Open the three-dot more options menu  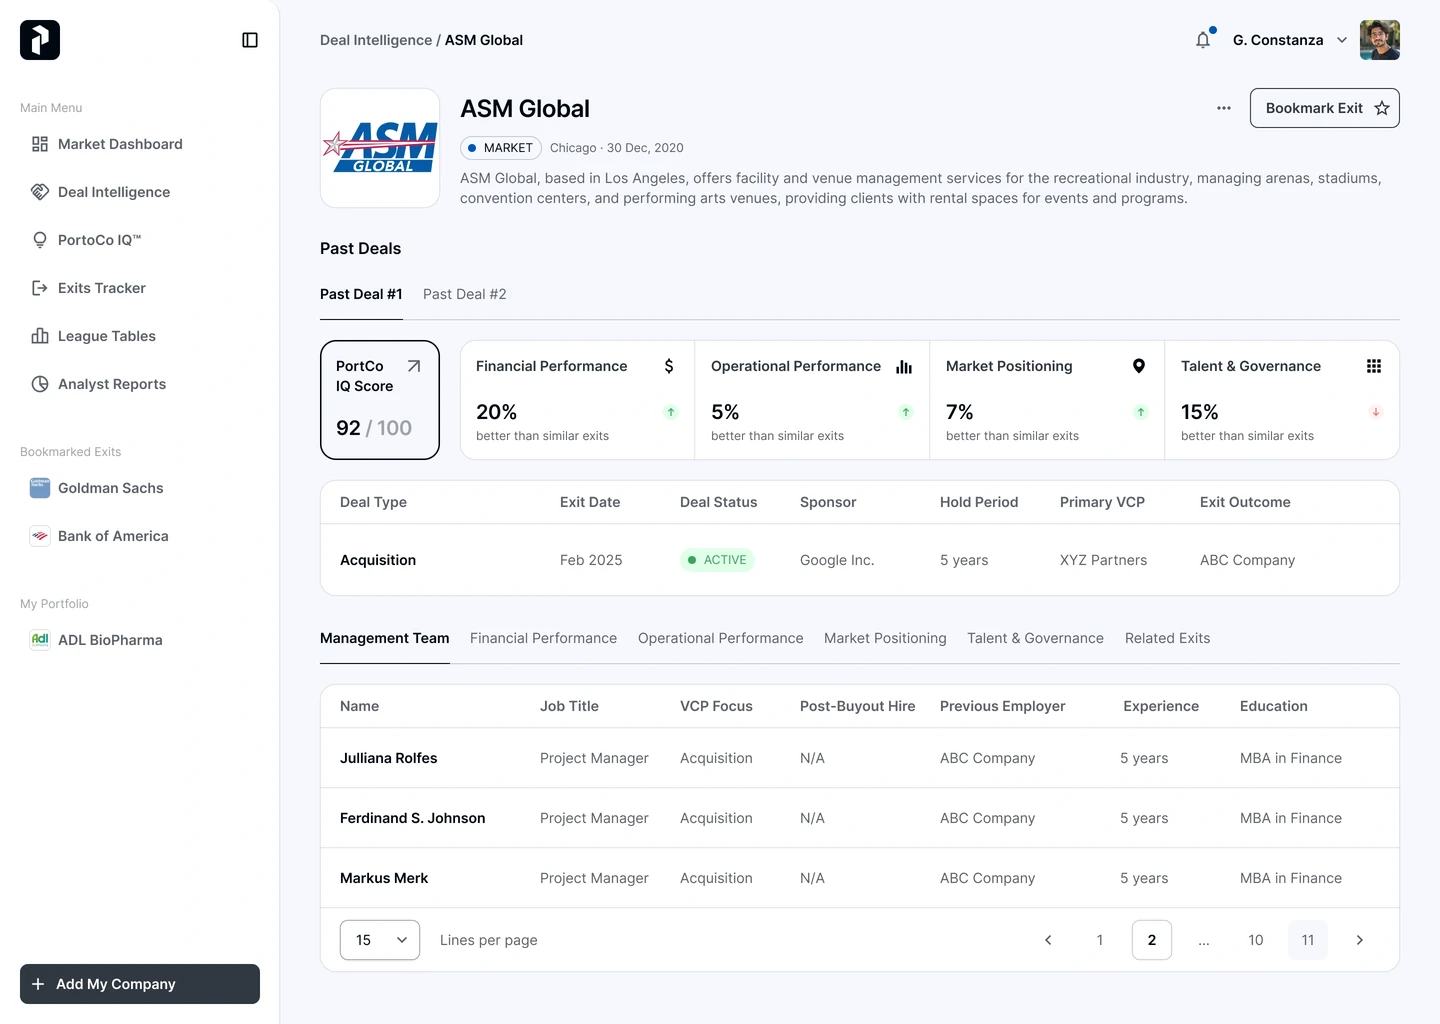tap(1224, 108)
